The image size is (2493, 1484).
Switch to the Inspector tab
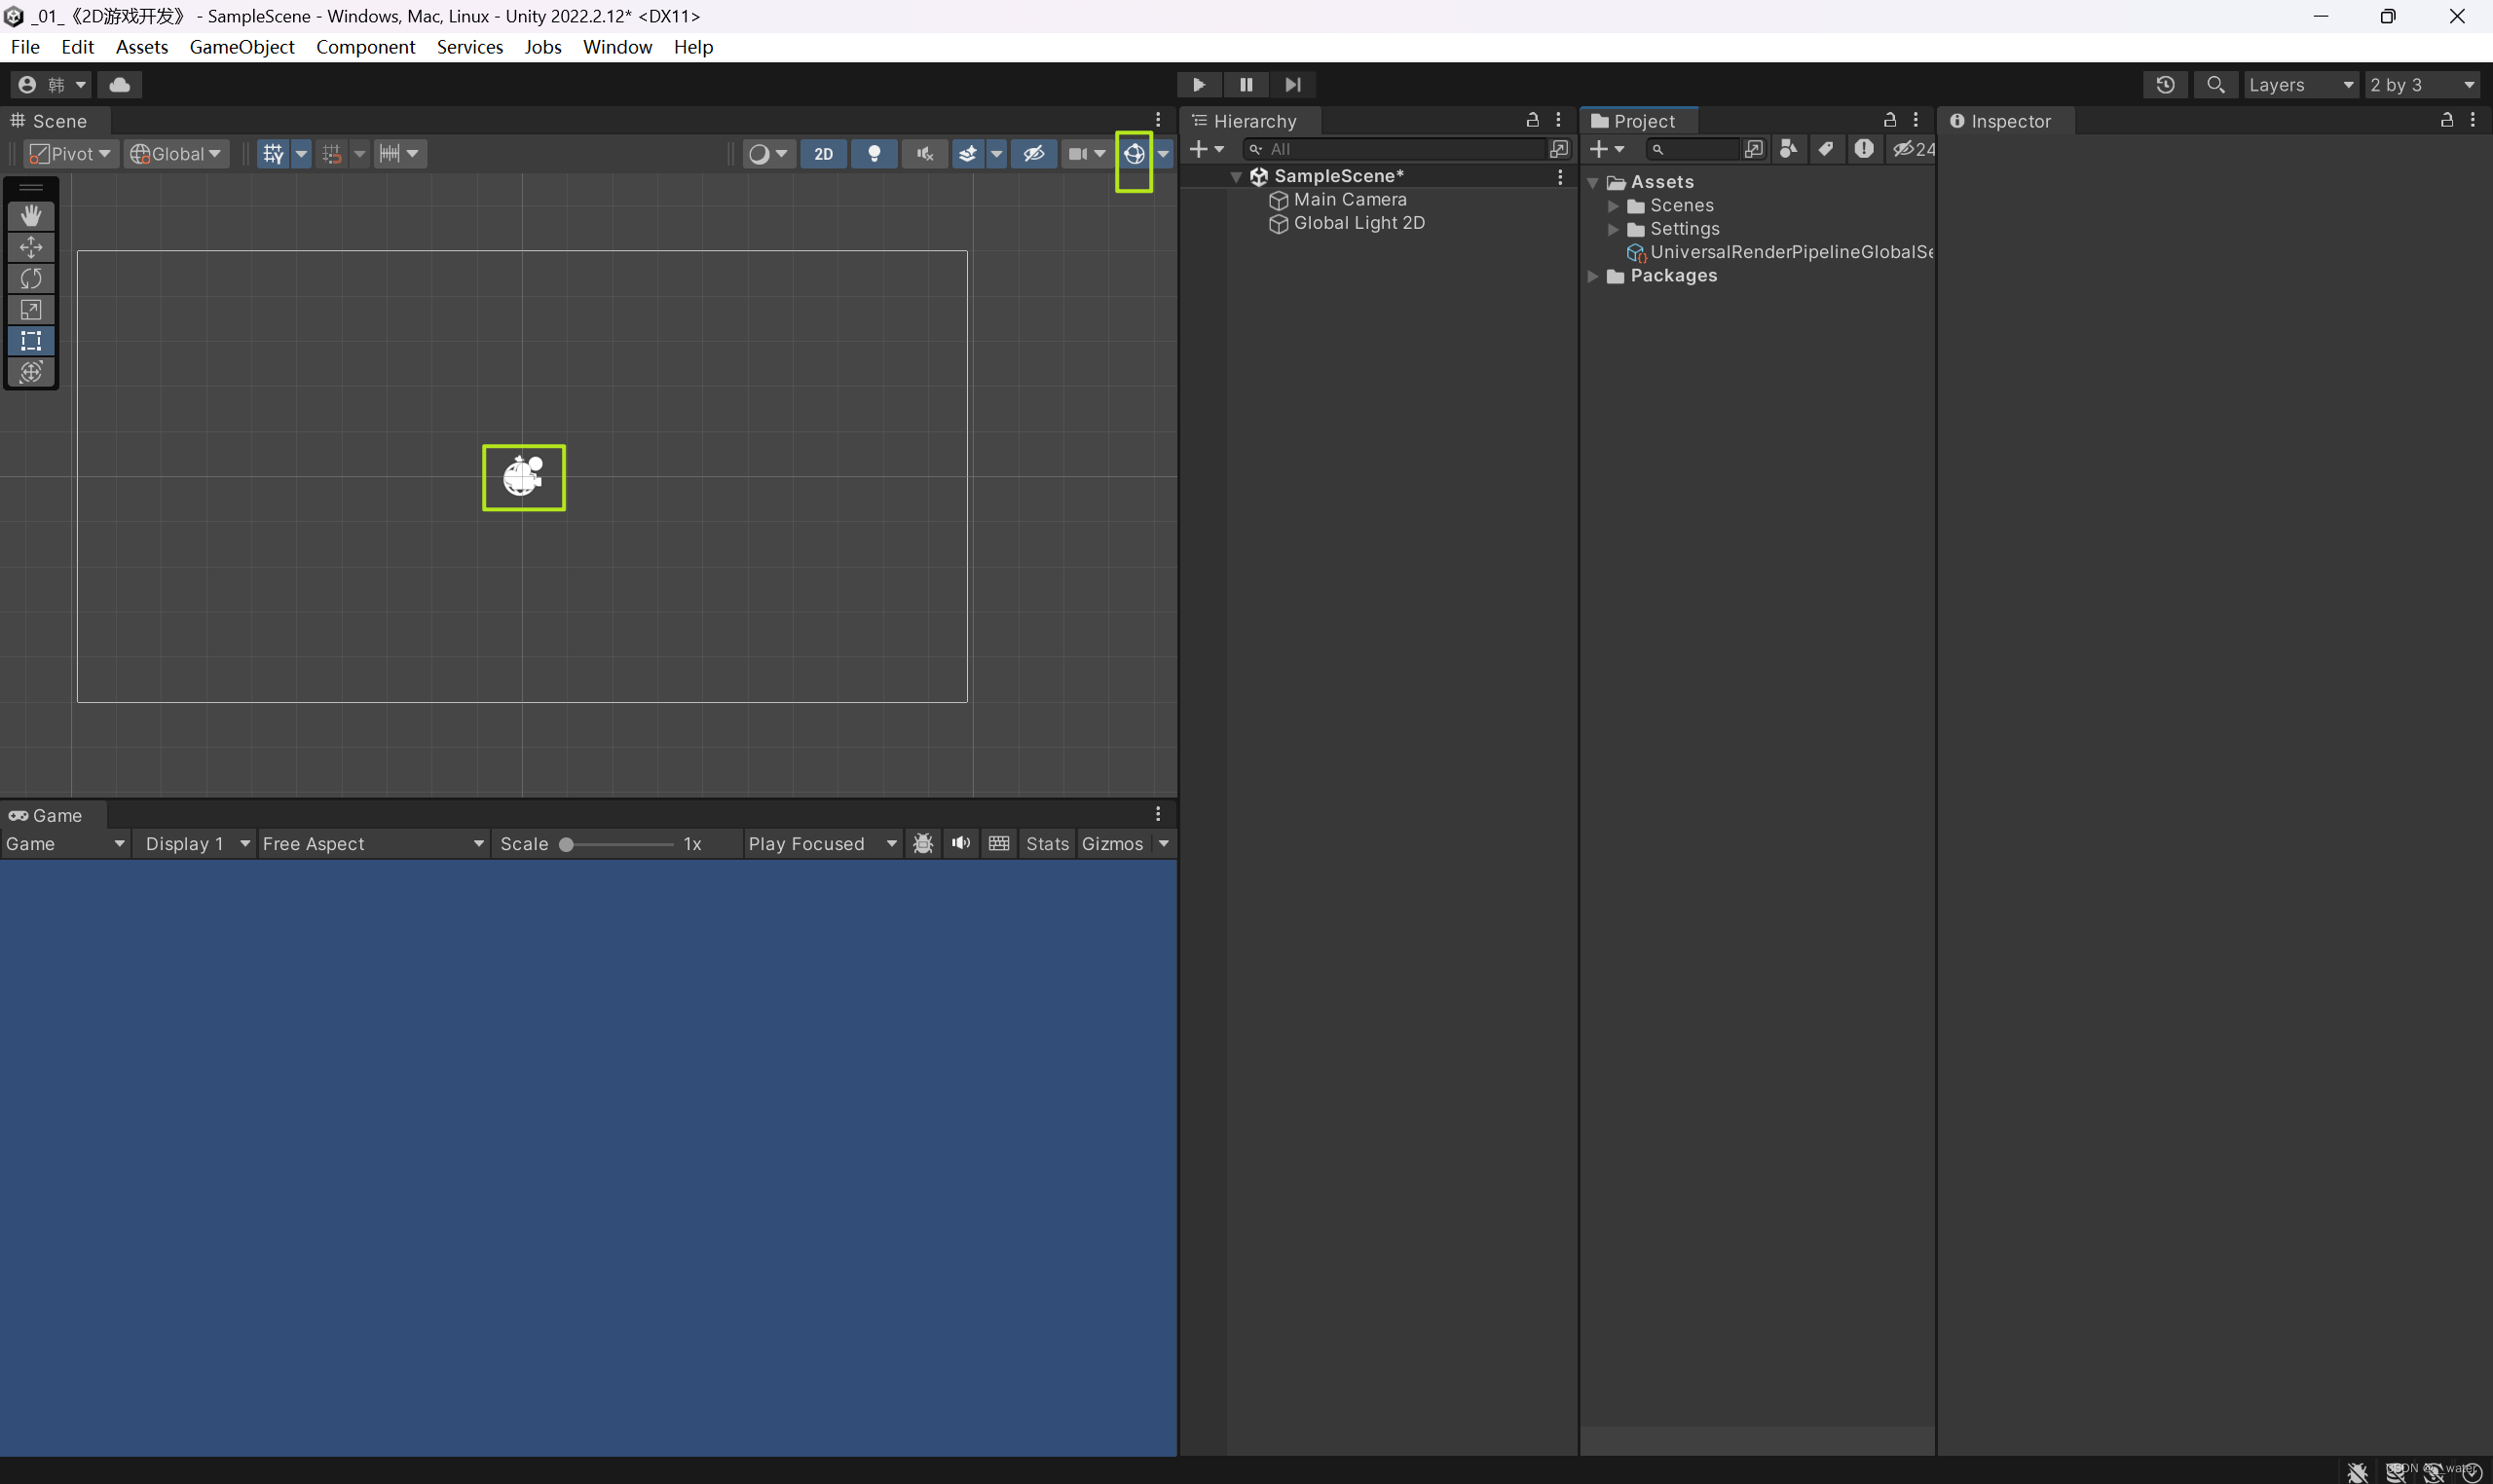point(2011,120)
